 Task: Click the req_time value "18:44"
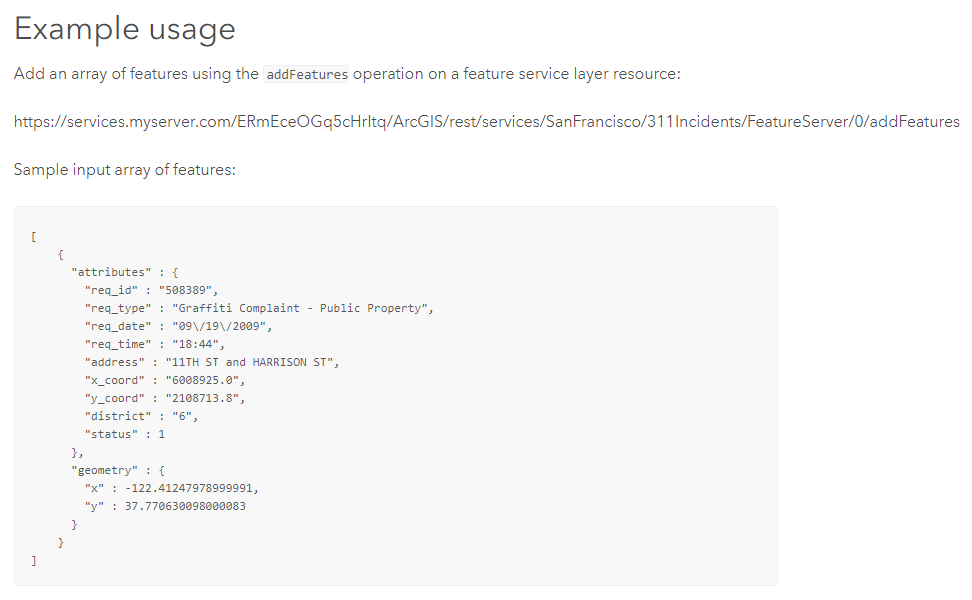(195, 344)
